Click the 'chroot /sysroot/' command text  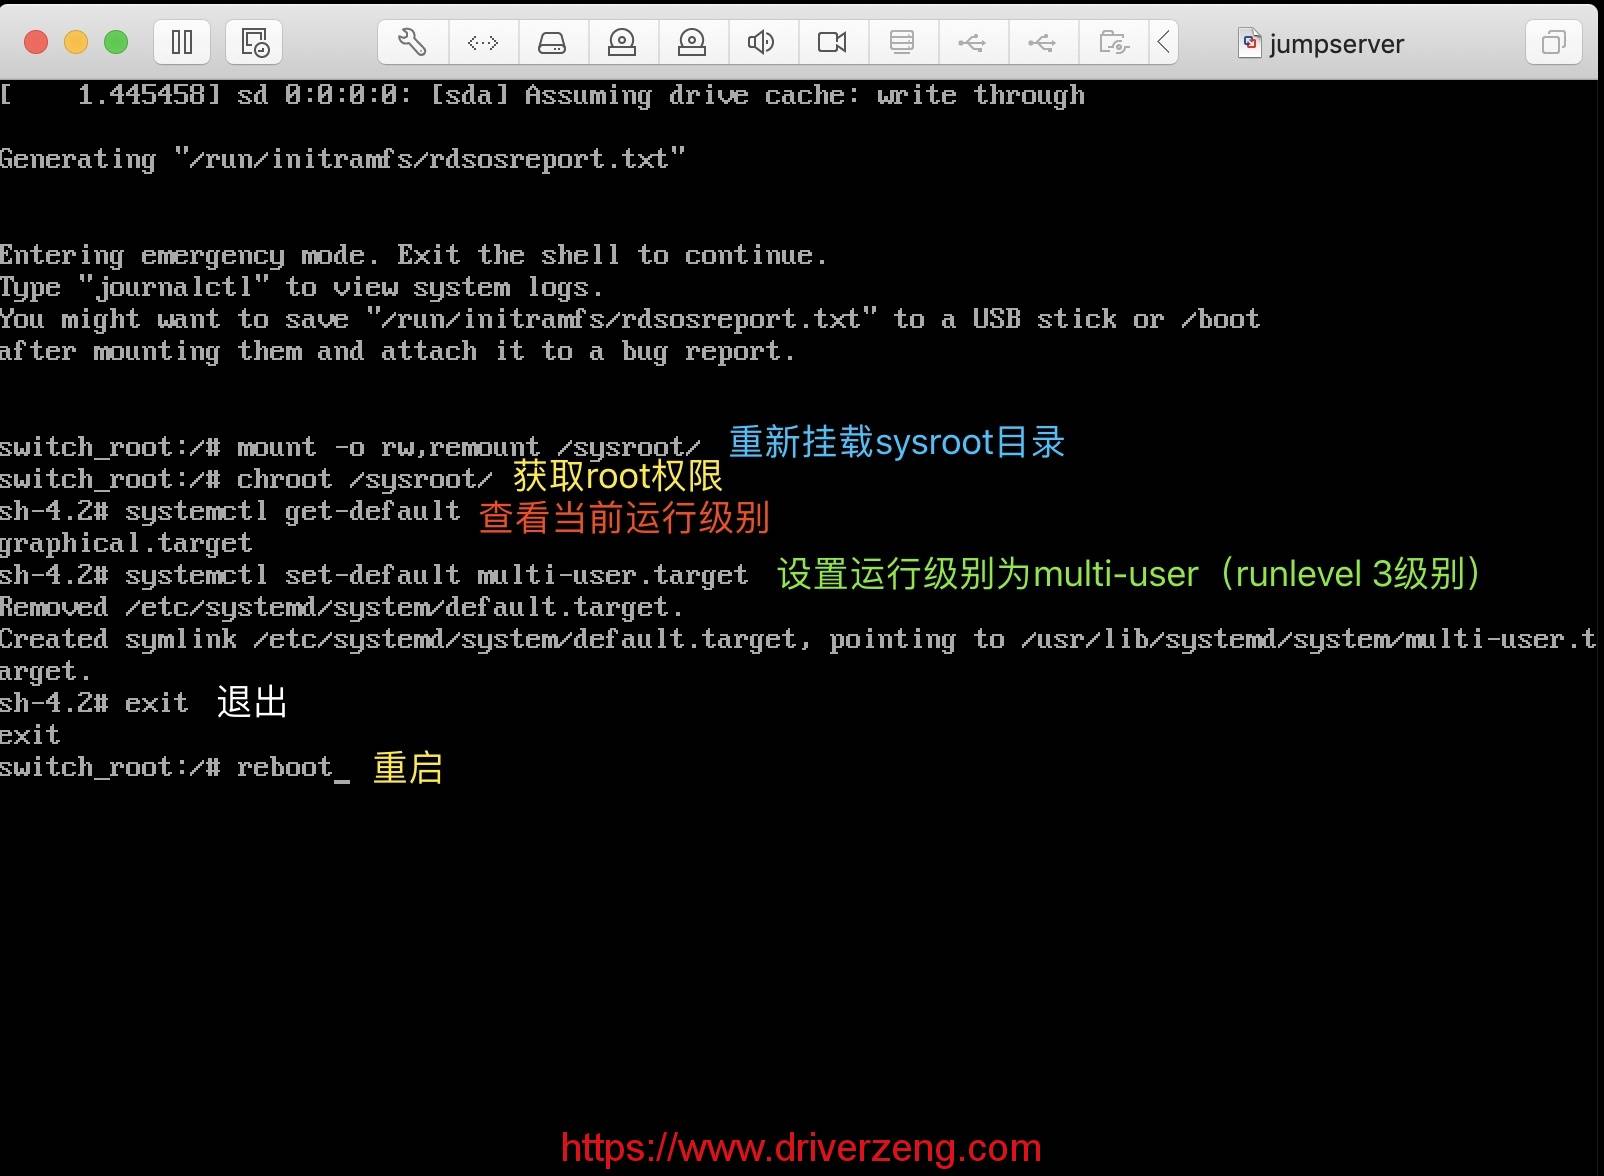point(364,479)
